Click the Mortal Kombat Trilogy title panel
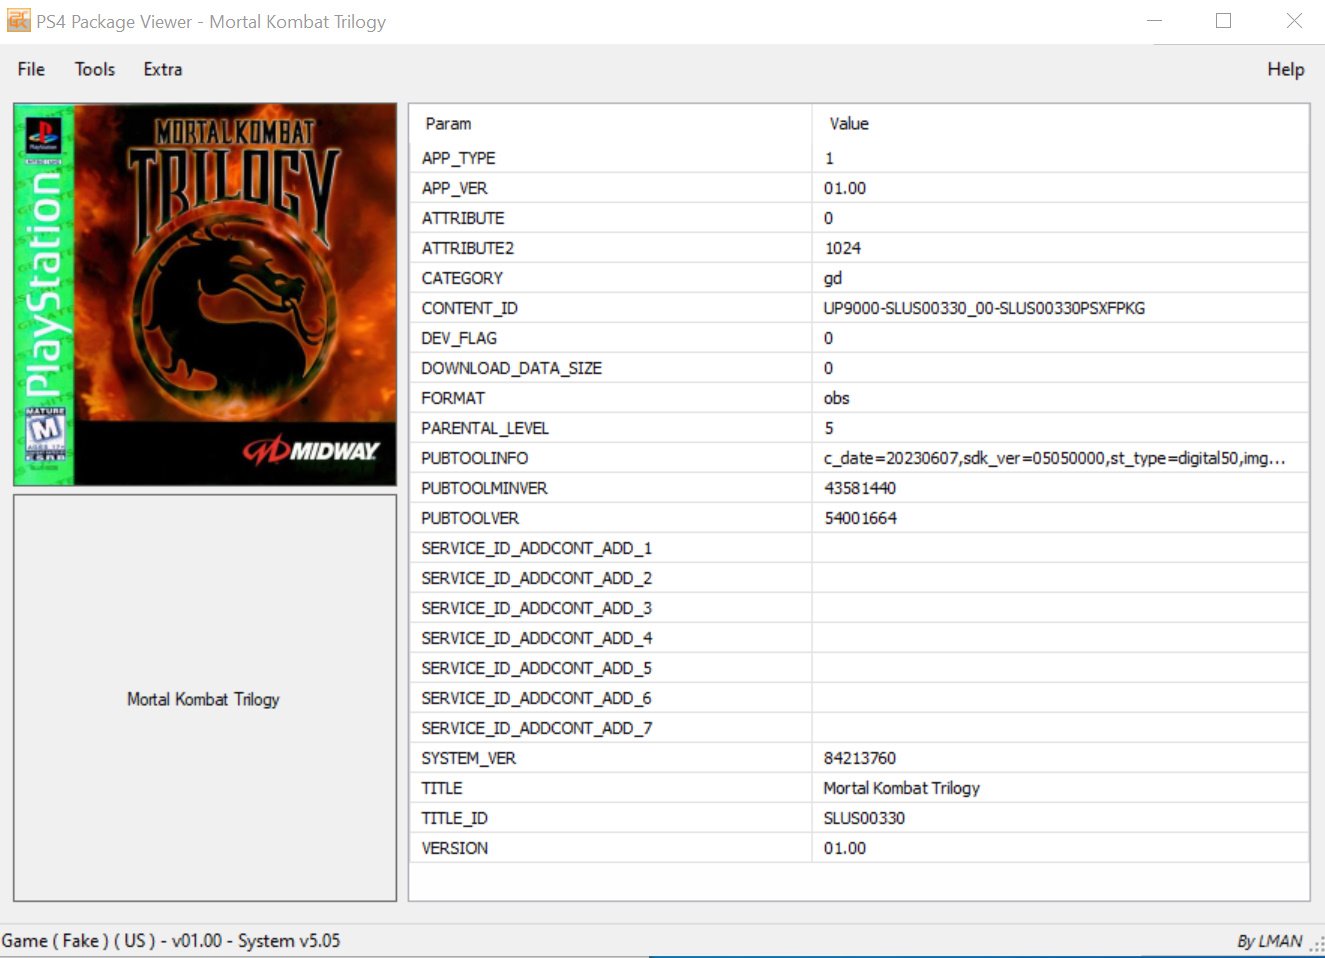Viewport: 1325px width, 958px height. click(x=205, y=698)
